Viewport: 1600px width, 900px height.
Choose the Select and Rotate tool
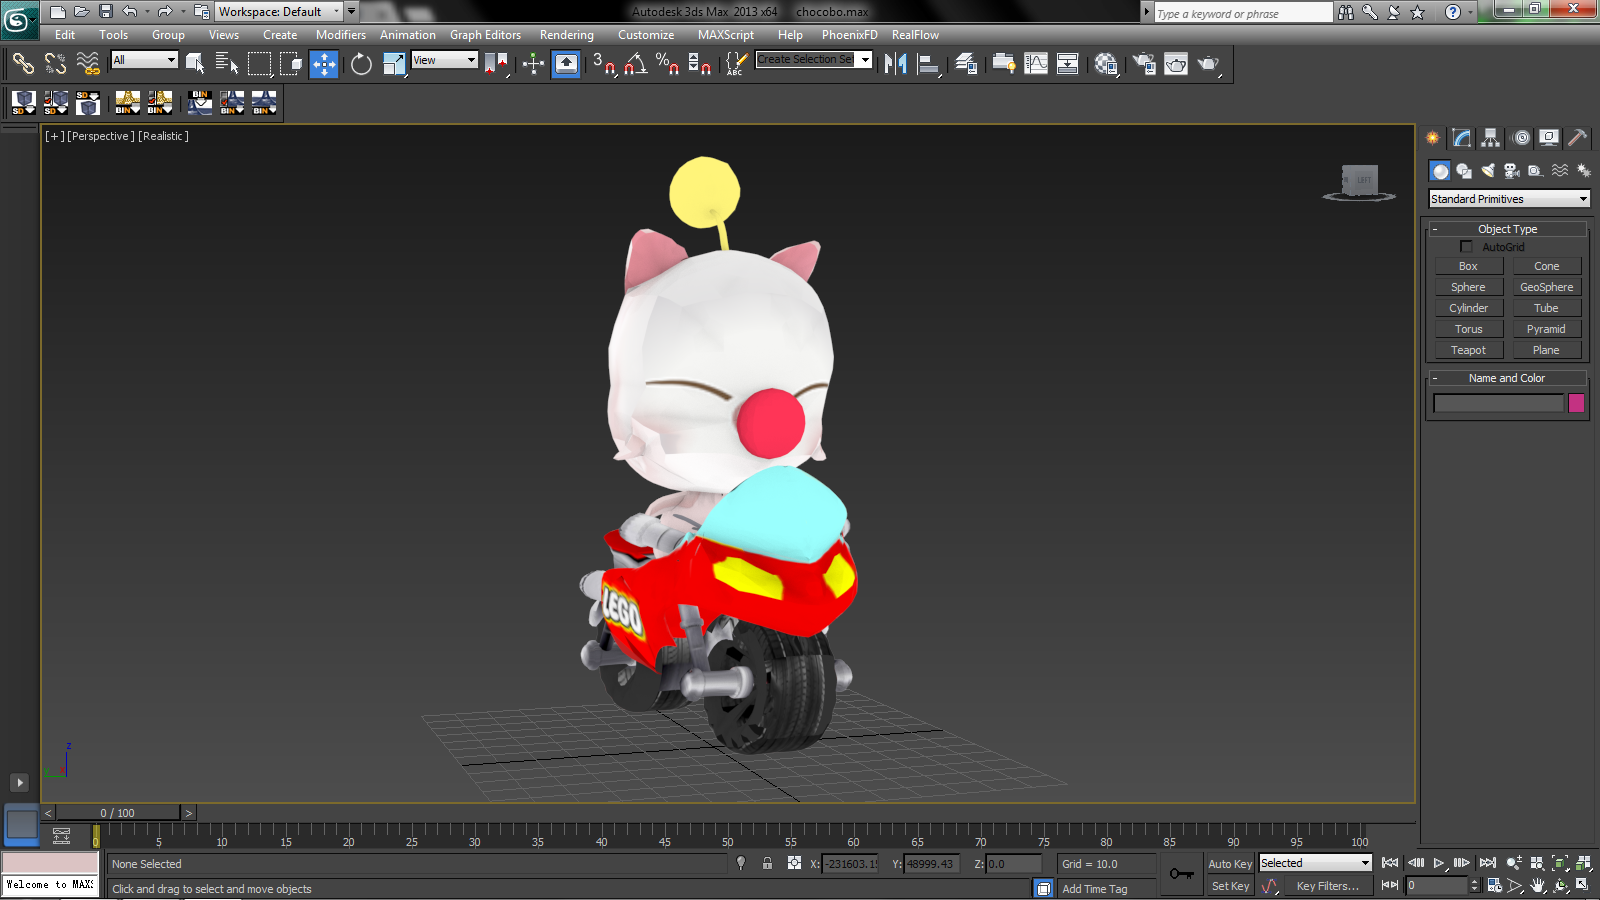pyautogui.click(x=361, y=64)
